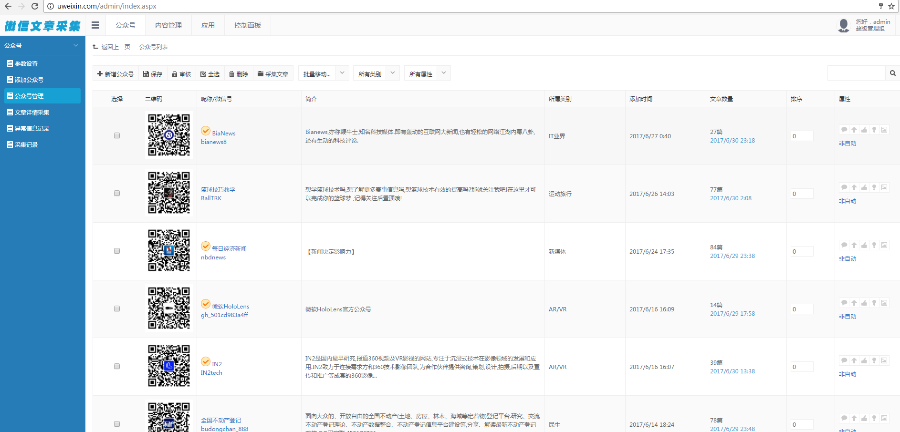Click verified badge beside IN2 name
This screenshot has width=900, height=432.
(x=205, y=362)
